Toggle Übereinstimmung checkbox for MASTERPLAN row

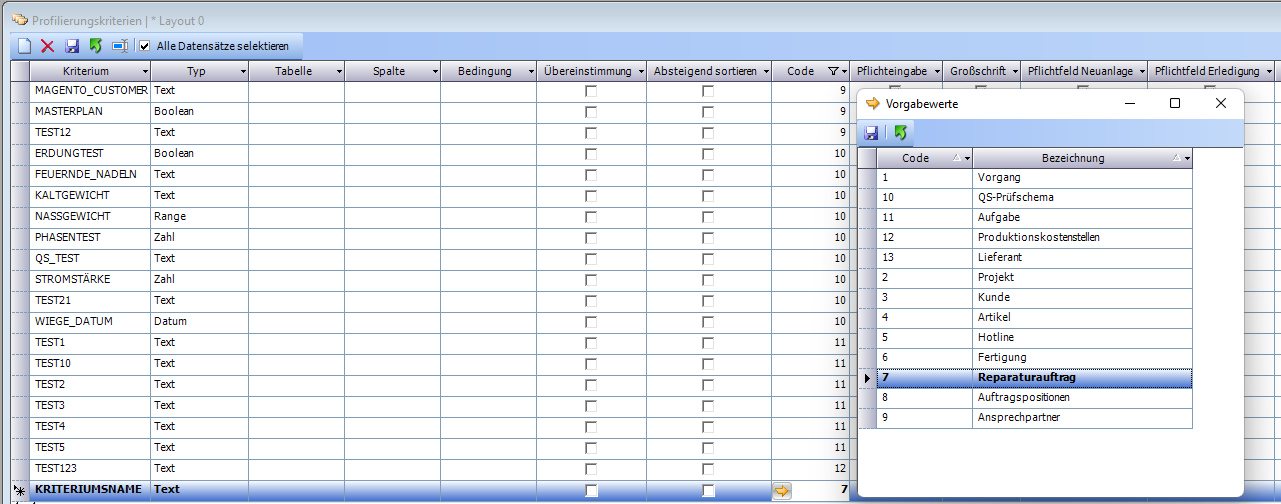[x=591, y=112]
